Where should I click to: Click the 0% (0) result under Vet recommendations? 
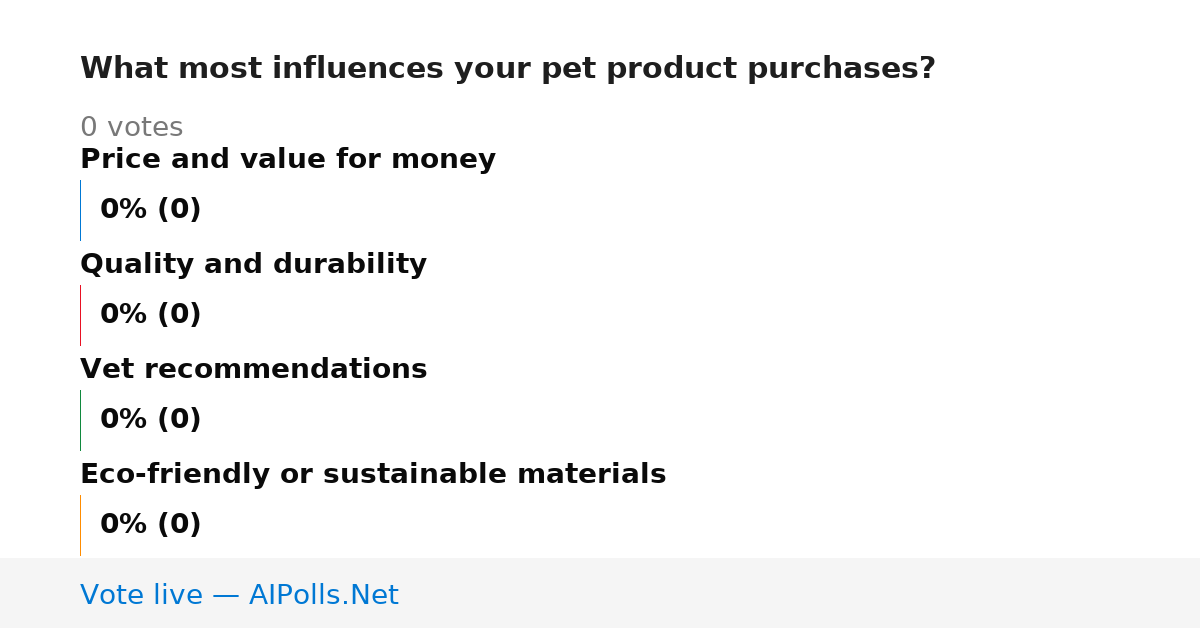point(150,420)
